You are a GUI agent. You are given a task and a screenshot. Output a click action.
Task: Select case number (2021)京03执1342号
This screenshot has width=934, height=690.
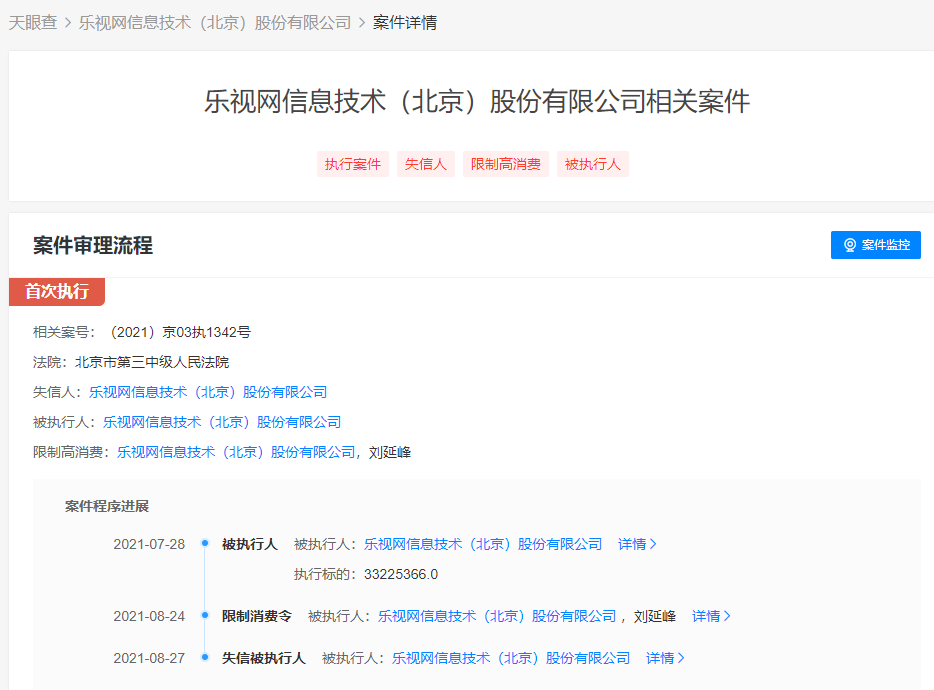pos(180,332)
